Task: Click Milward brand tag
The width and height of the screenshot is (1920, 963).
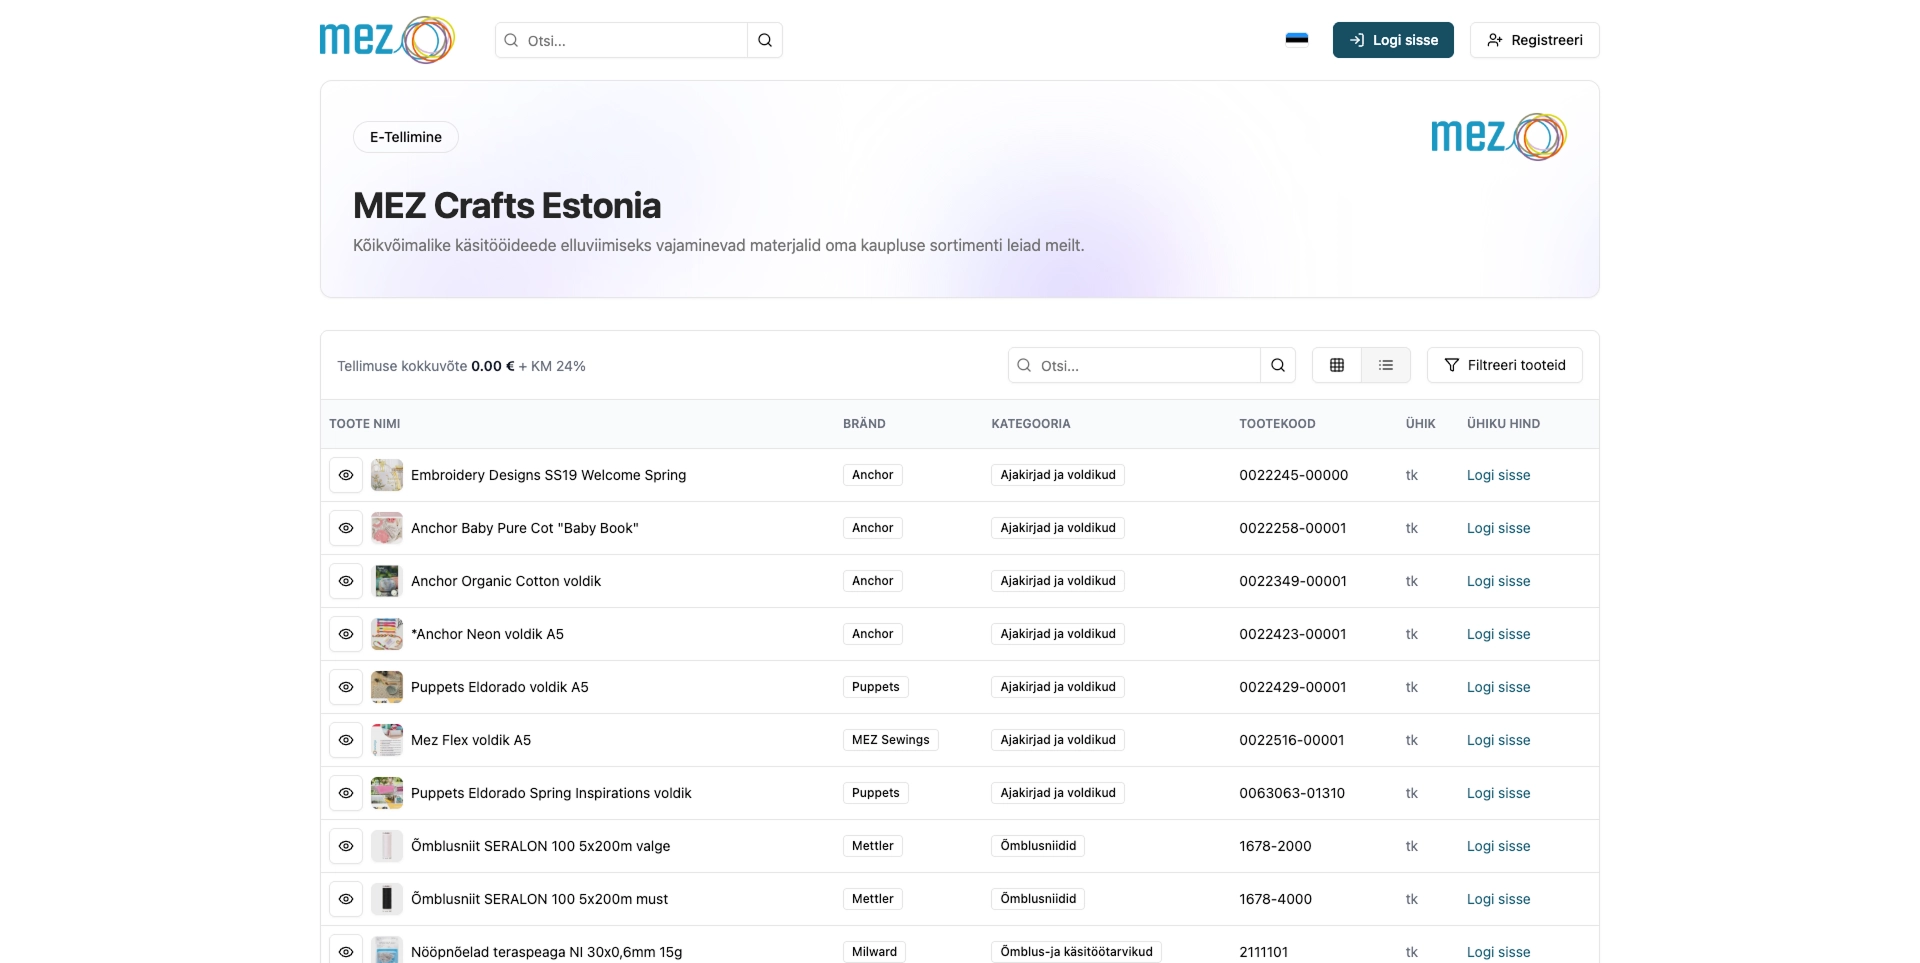Action: click(874, 952)
